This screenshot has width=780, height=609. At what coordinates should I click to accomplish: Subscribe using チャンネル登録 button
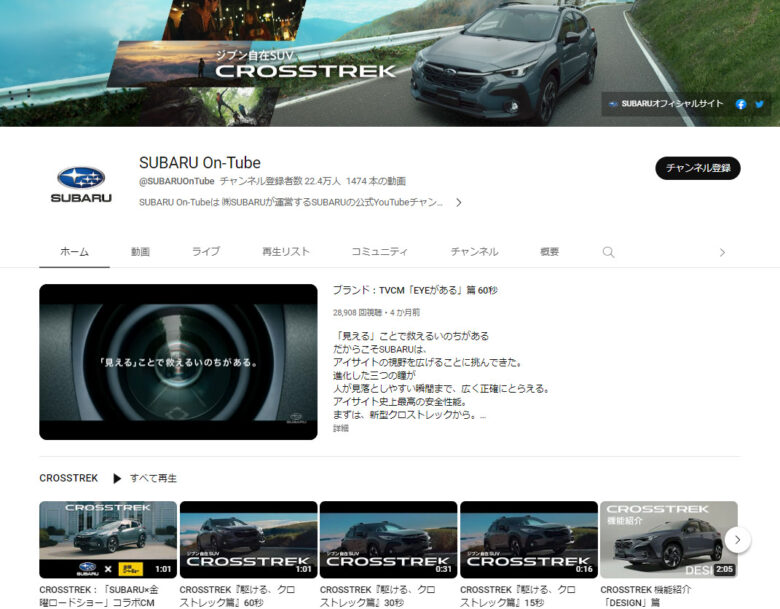[x=698, y=168]
